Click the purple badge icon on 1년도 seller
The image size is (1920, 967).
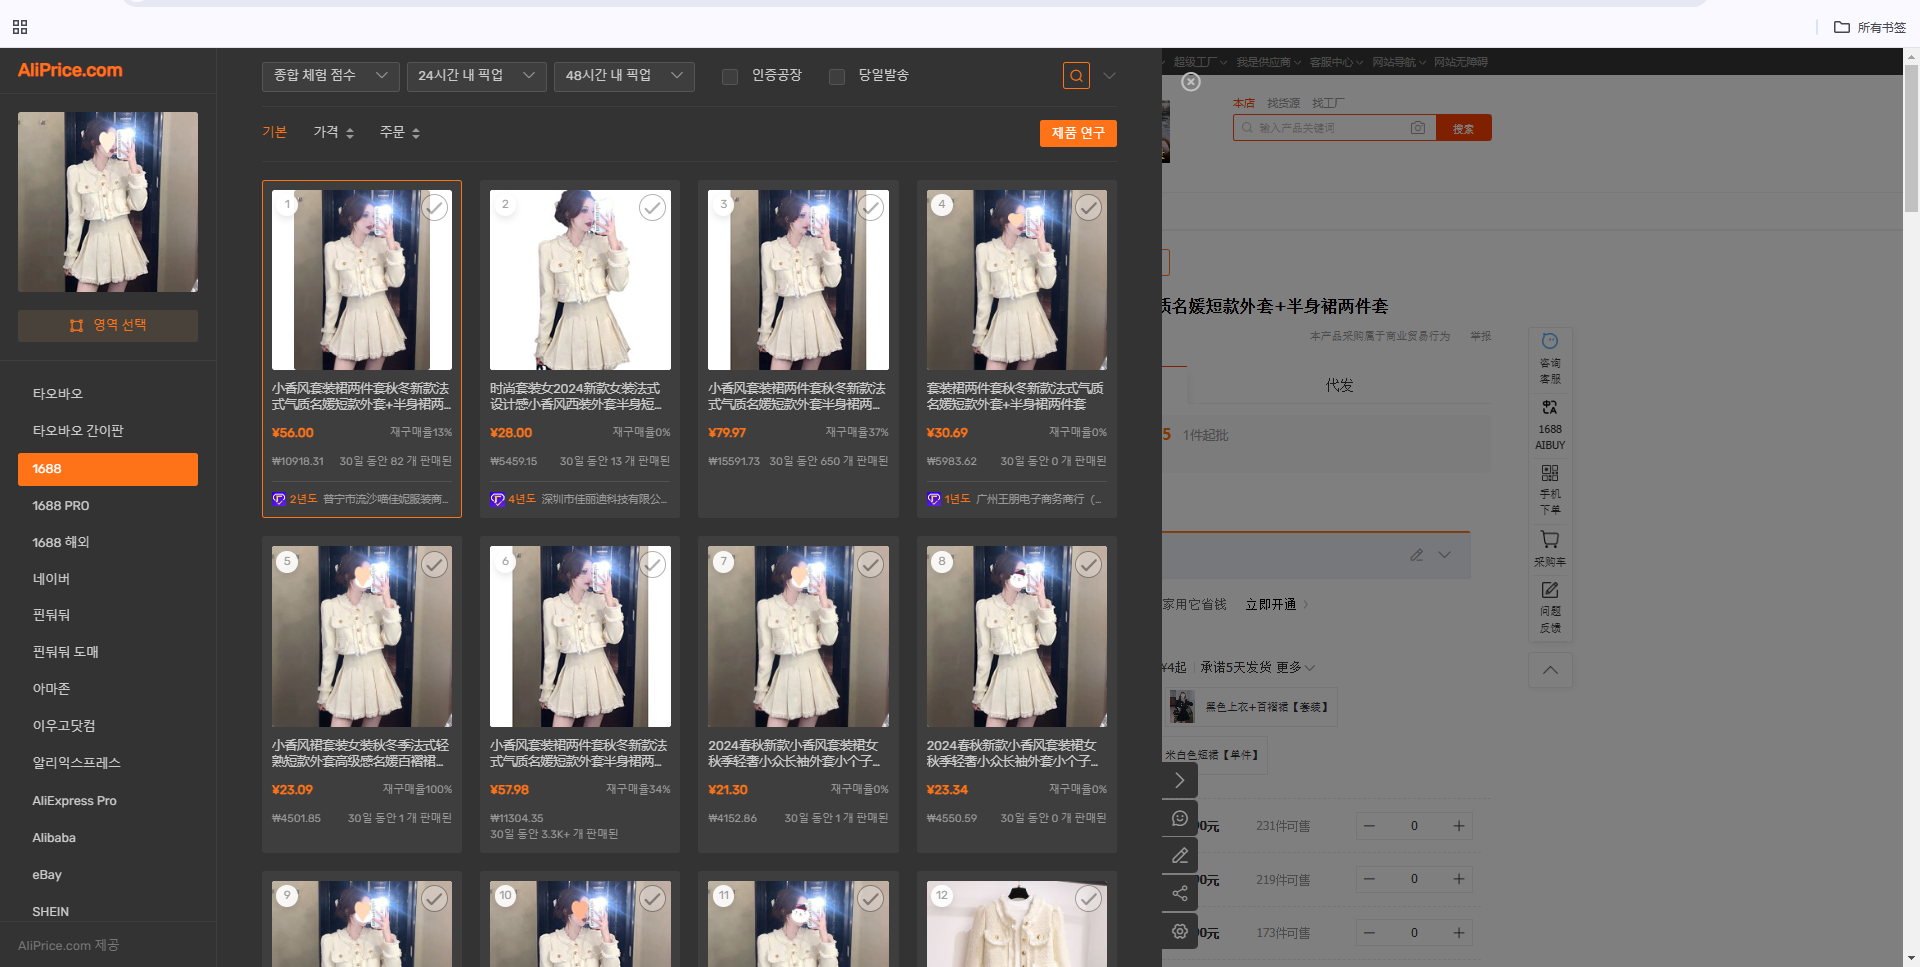pos(934,499)
